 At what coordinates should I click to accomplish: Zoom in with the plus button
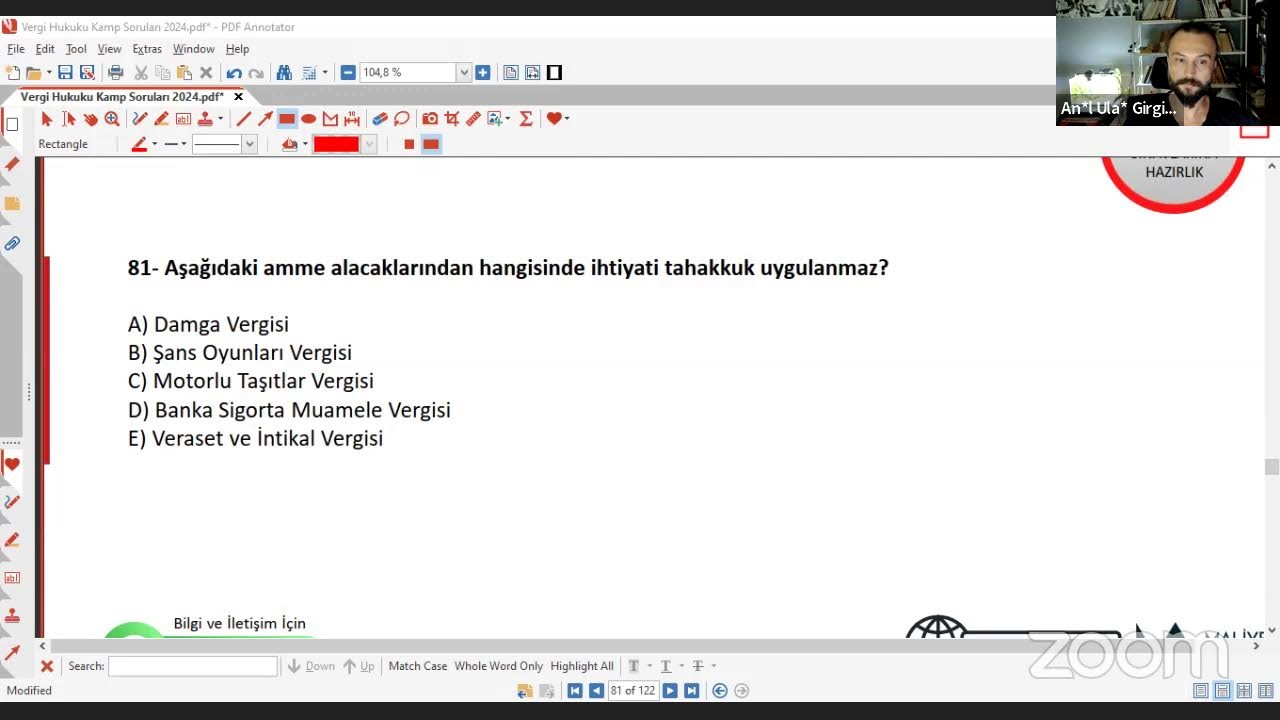tap(483, 72)
